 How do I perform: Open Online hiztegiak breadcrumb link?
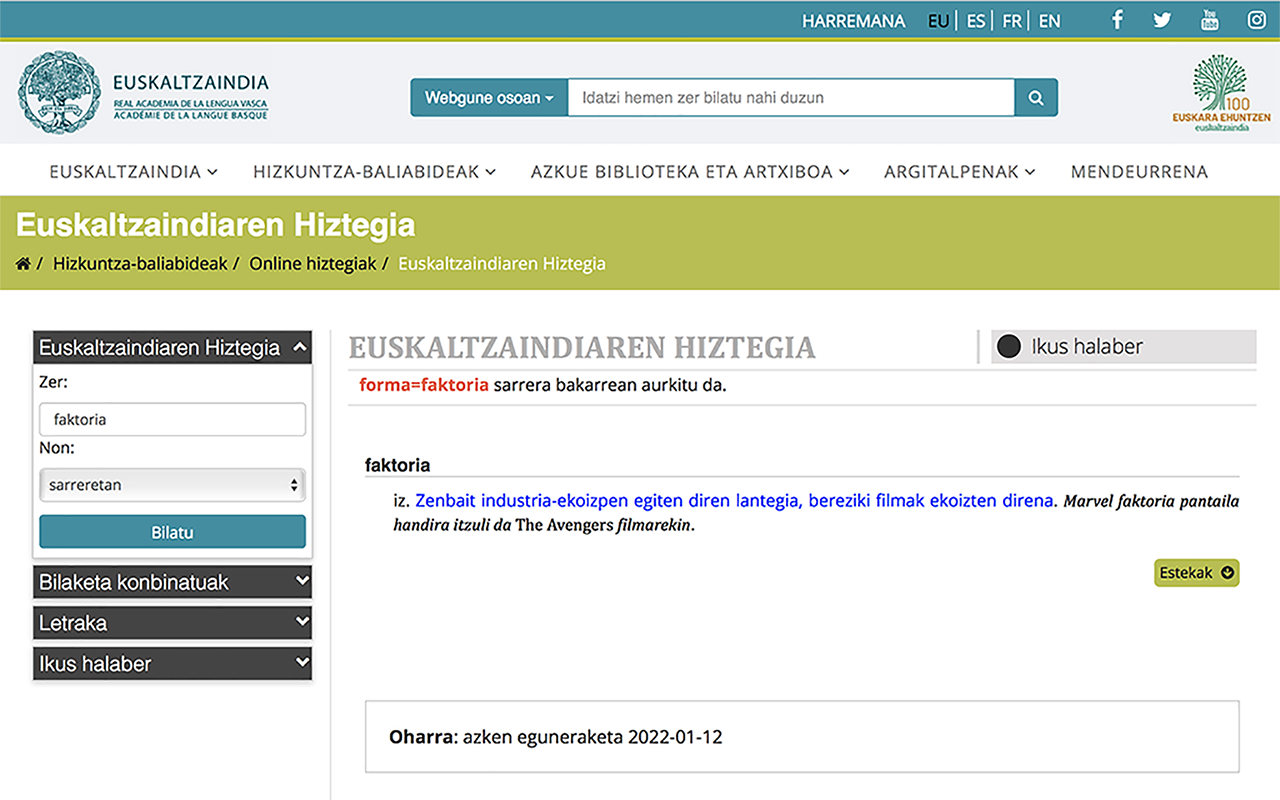point(313,264)
